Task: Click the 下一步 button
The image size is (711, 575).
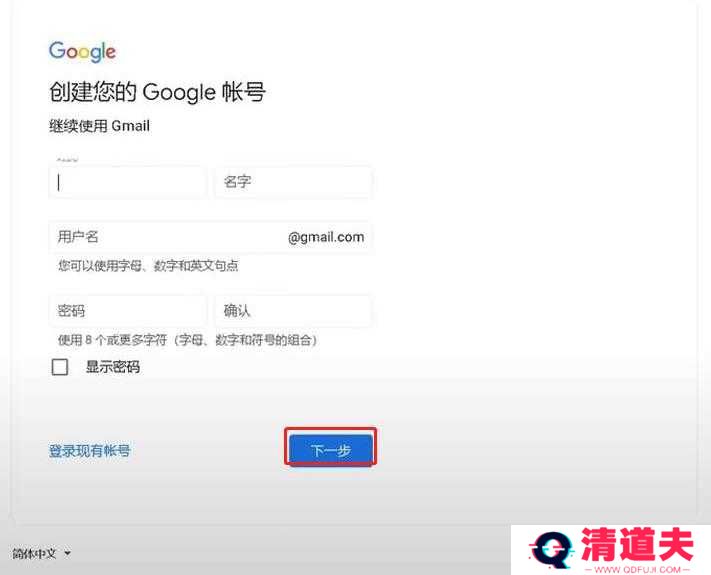Action: [x=331, y=449]
